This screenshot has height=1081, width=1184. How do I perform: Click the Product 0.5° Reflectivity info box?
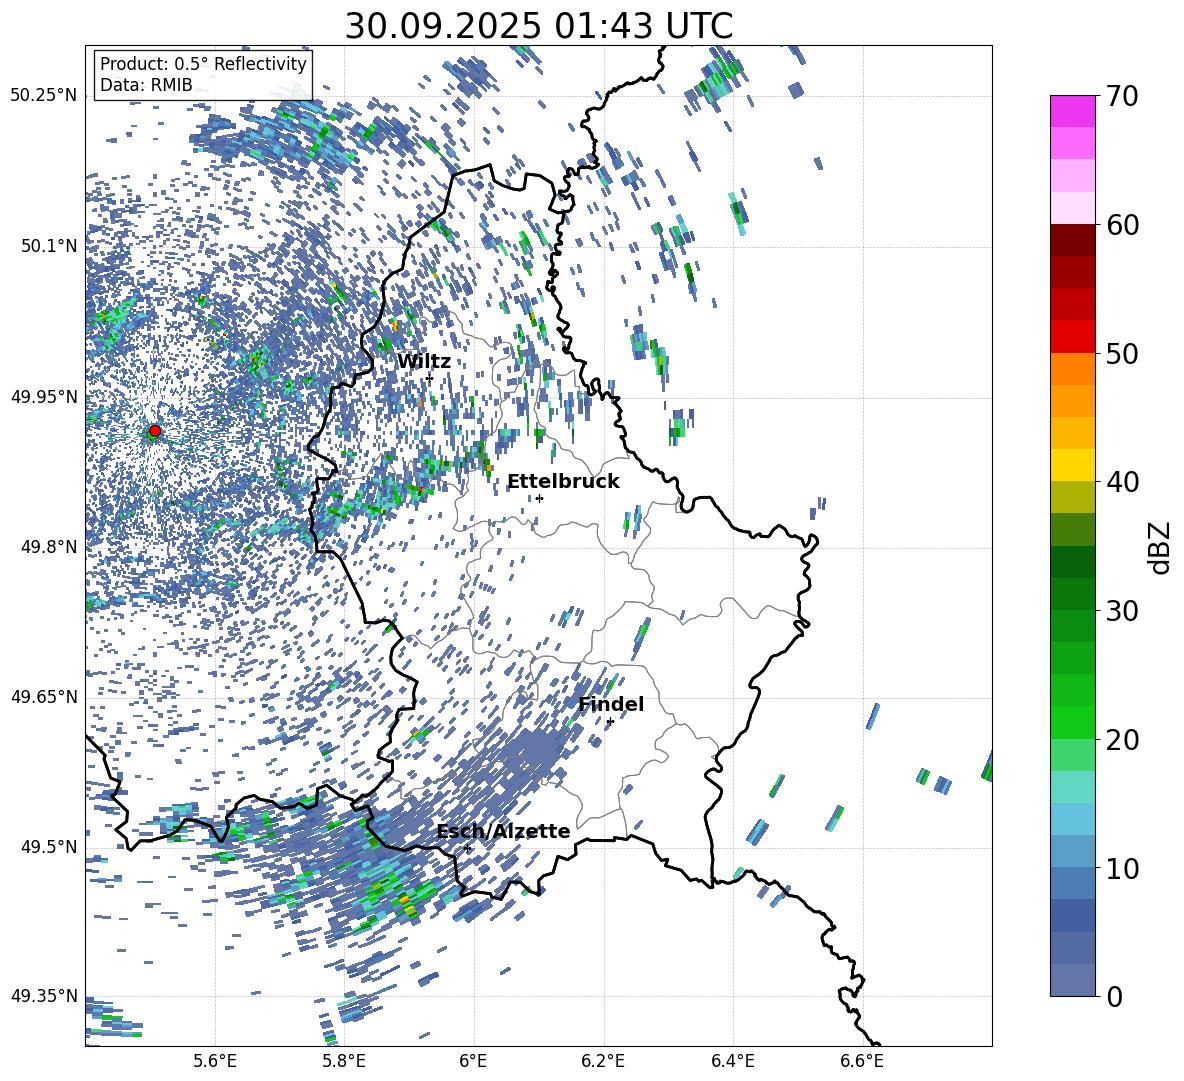(203, 75)
